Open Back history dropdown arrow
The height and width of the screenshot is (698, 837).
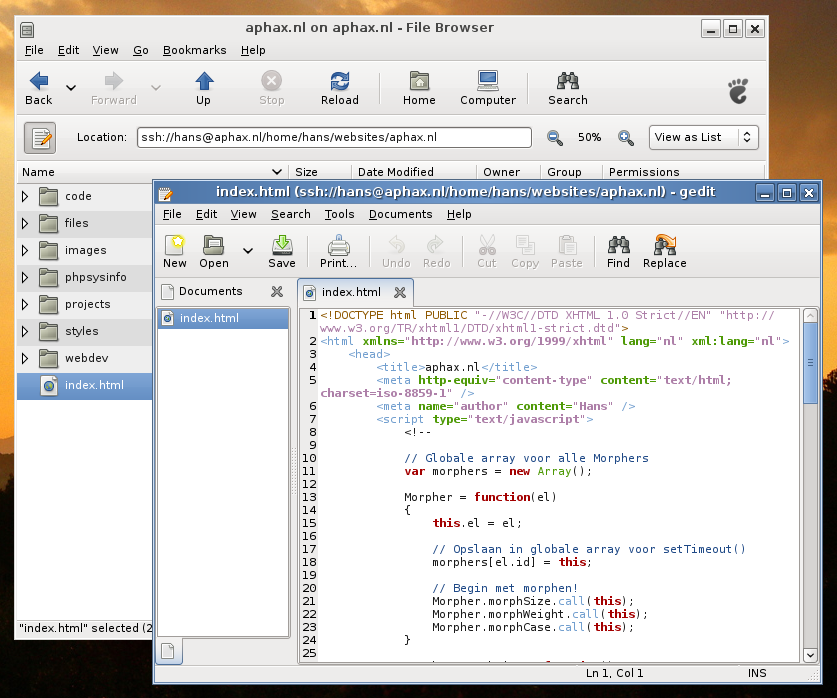(70, 88)
